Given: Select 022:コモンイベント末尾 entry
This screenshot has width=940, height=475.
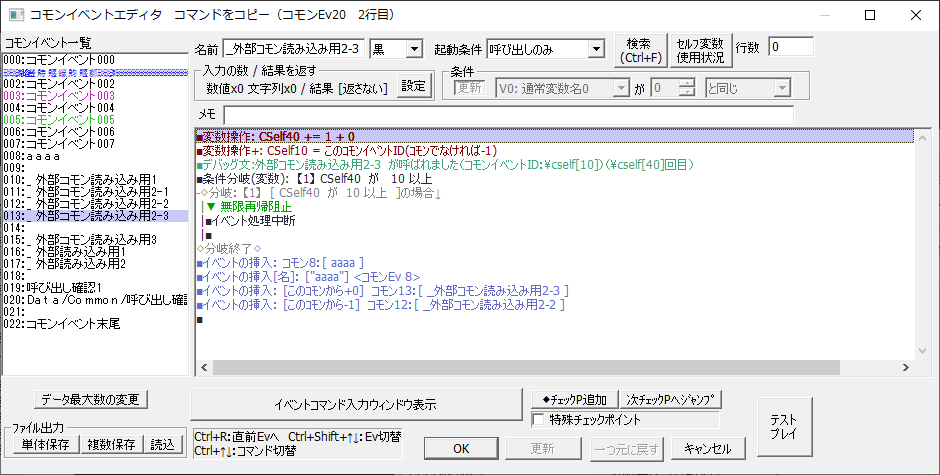Looking at the screenshot, I should (95, 324).
